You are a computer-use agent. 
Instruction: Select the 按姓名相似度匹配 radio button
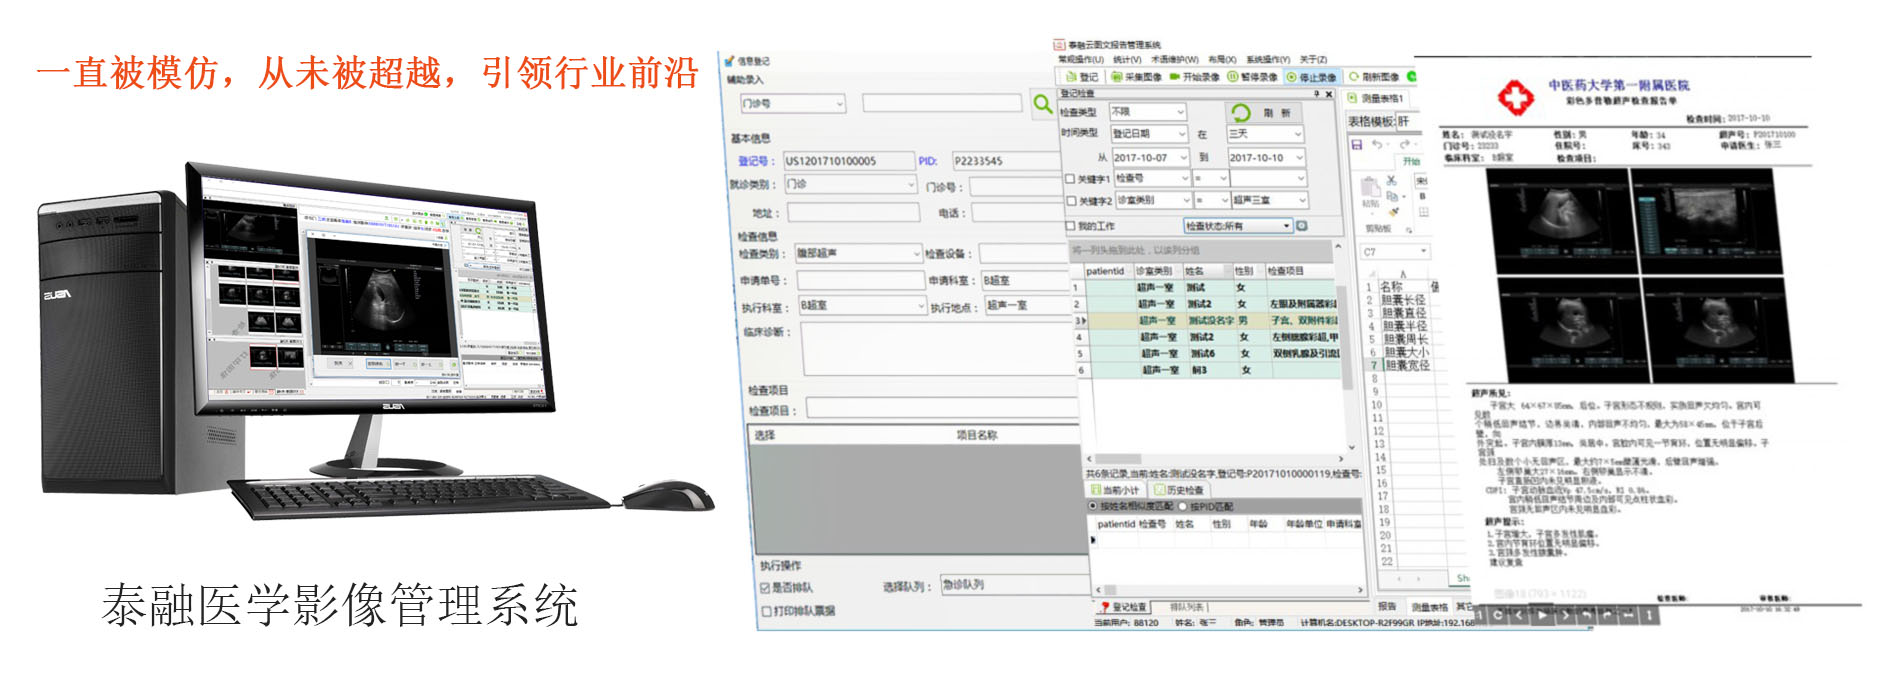1093,507
